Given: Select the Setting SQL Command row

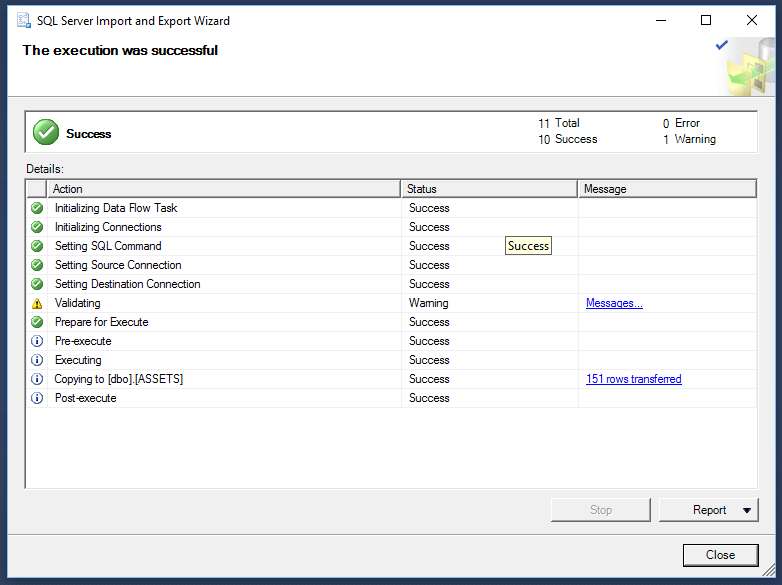Looking at the screenshot, I should pyautogui.click(x=391, y=246).
